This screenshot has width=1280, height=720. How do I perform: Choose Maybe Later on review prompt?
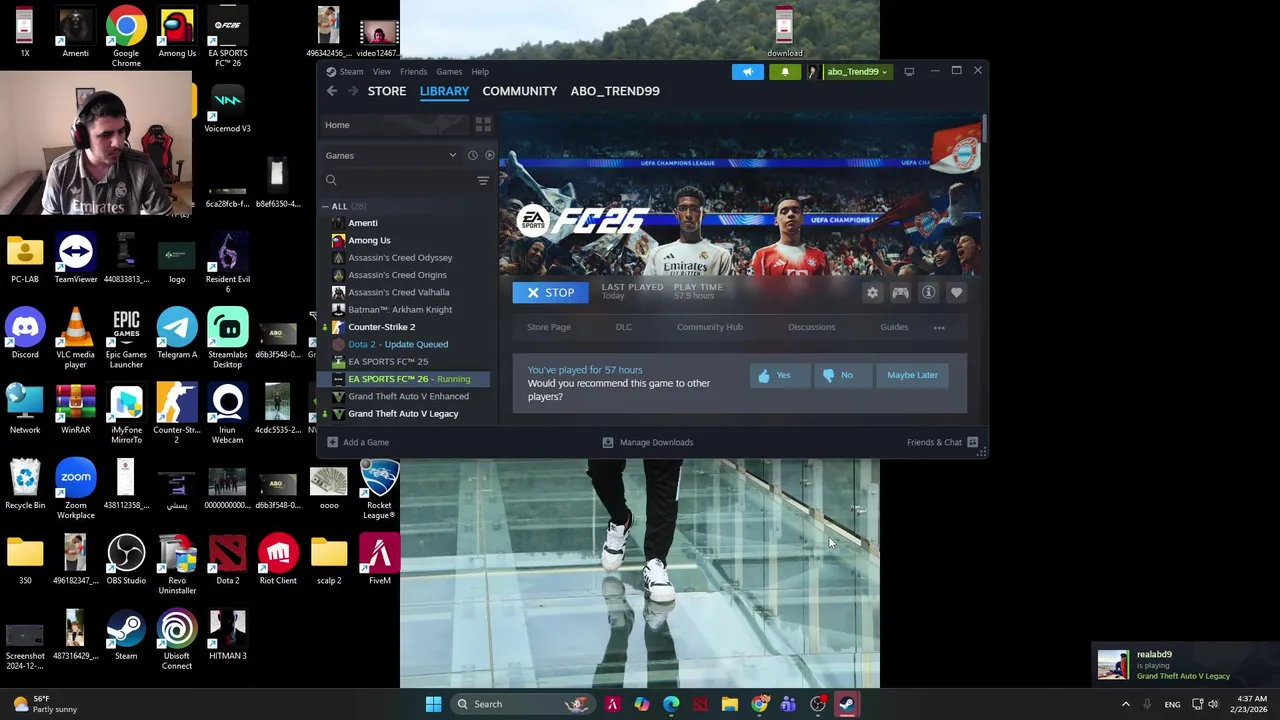tap(912, 375)
